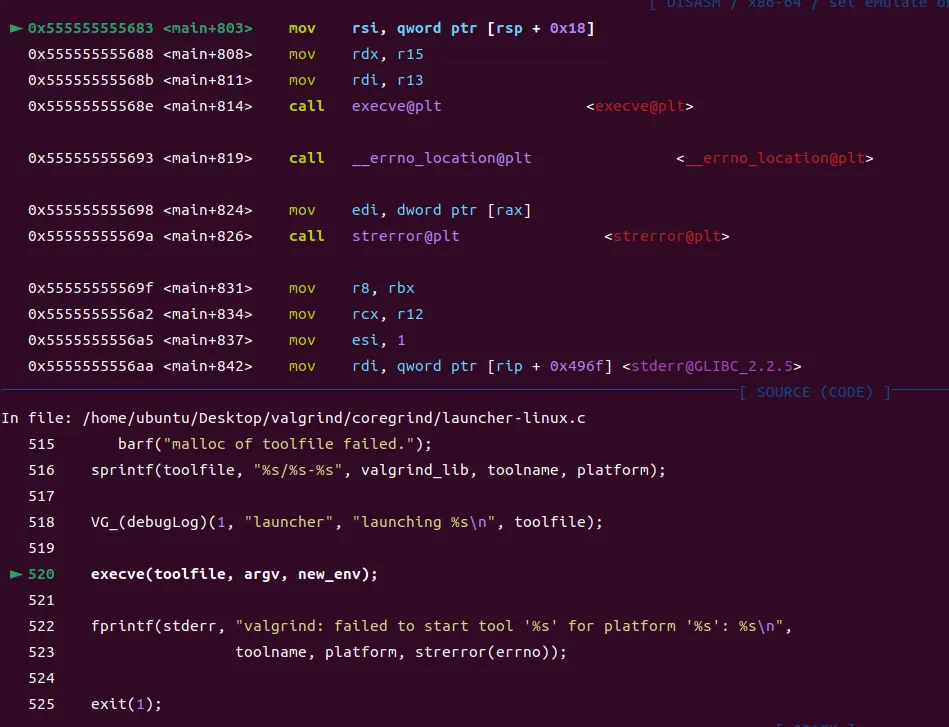949x727 pixels.
Task: Click the stderr@GLIBC_2.2.5 symbol annotation
Action: coord(711,366)
